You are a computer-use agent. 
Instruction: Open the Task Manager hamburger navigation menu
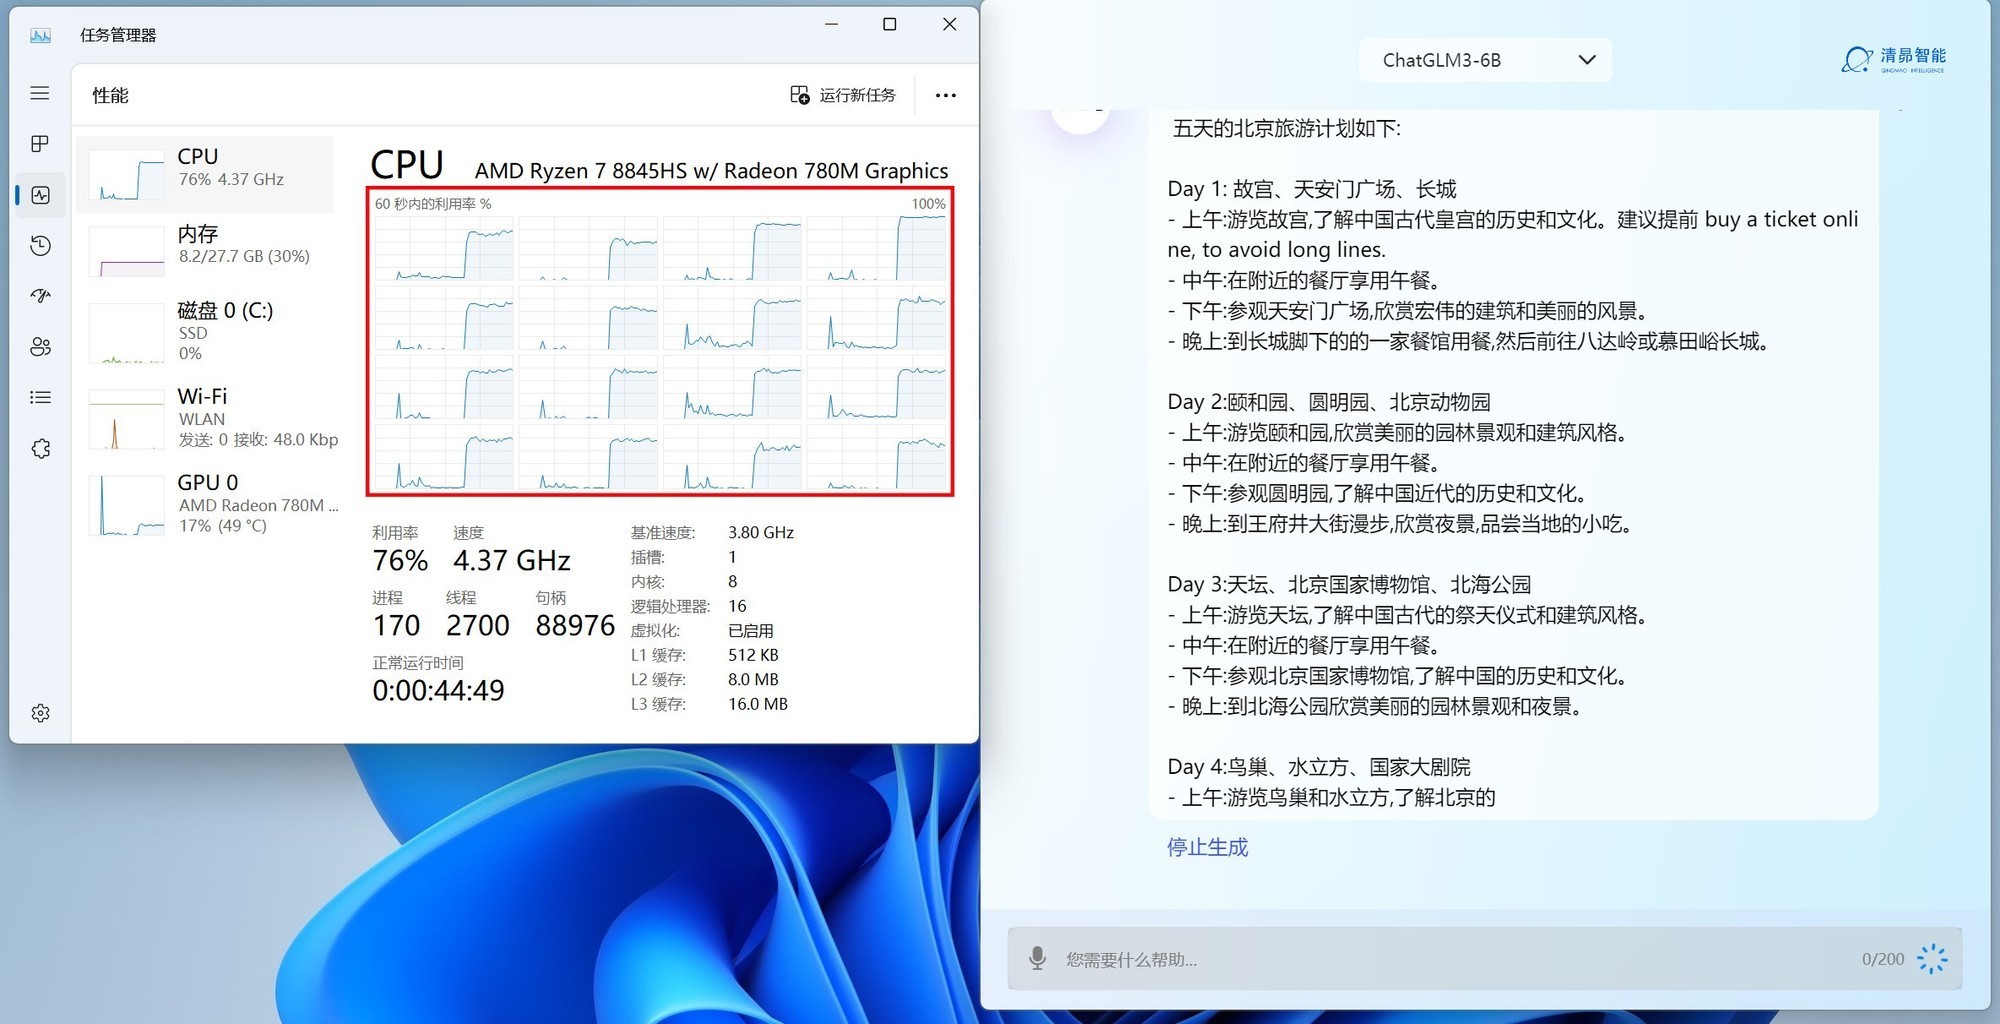point(40,93)
